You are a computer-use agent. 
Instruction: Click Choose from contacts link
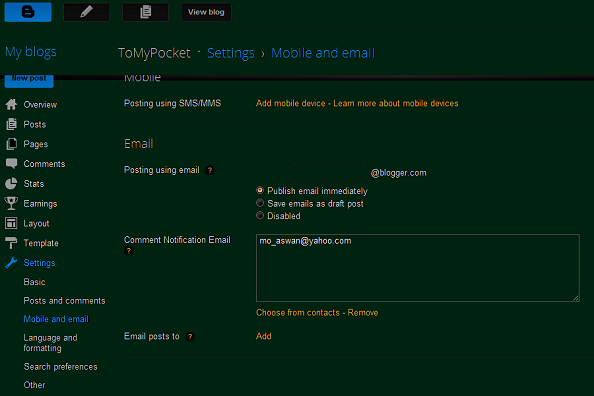tap(298, 313)
